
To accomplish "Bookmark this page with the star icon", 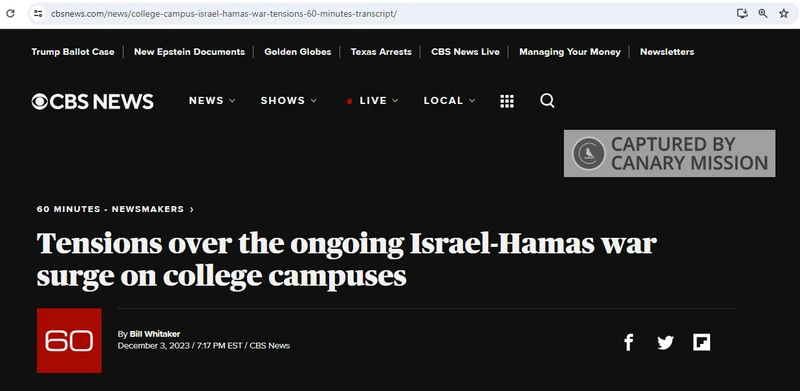I will click(784, 14).
